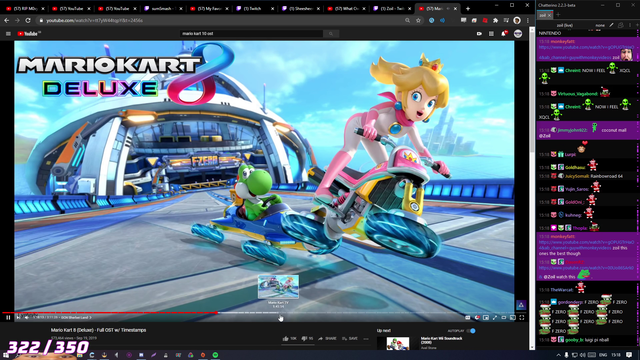Switch to the RIP MDo browser tab
Viewport: 640px width, 360px height.
[x=24, y=9]
